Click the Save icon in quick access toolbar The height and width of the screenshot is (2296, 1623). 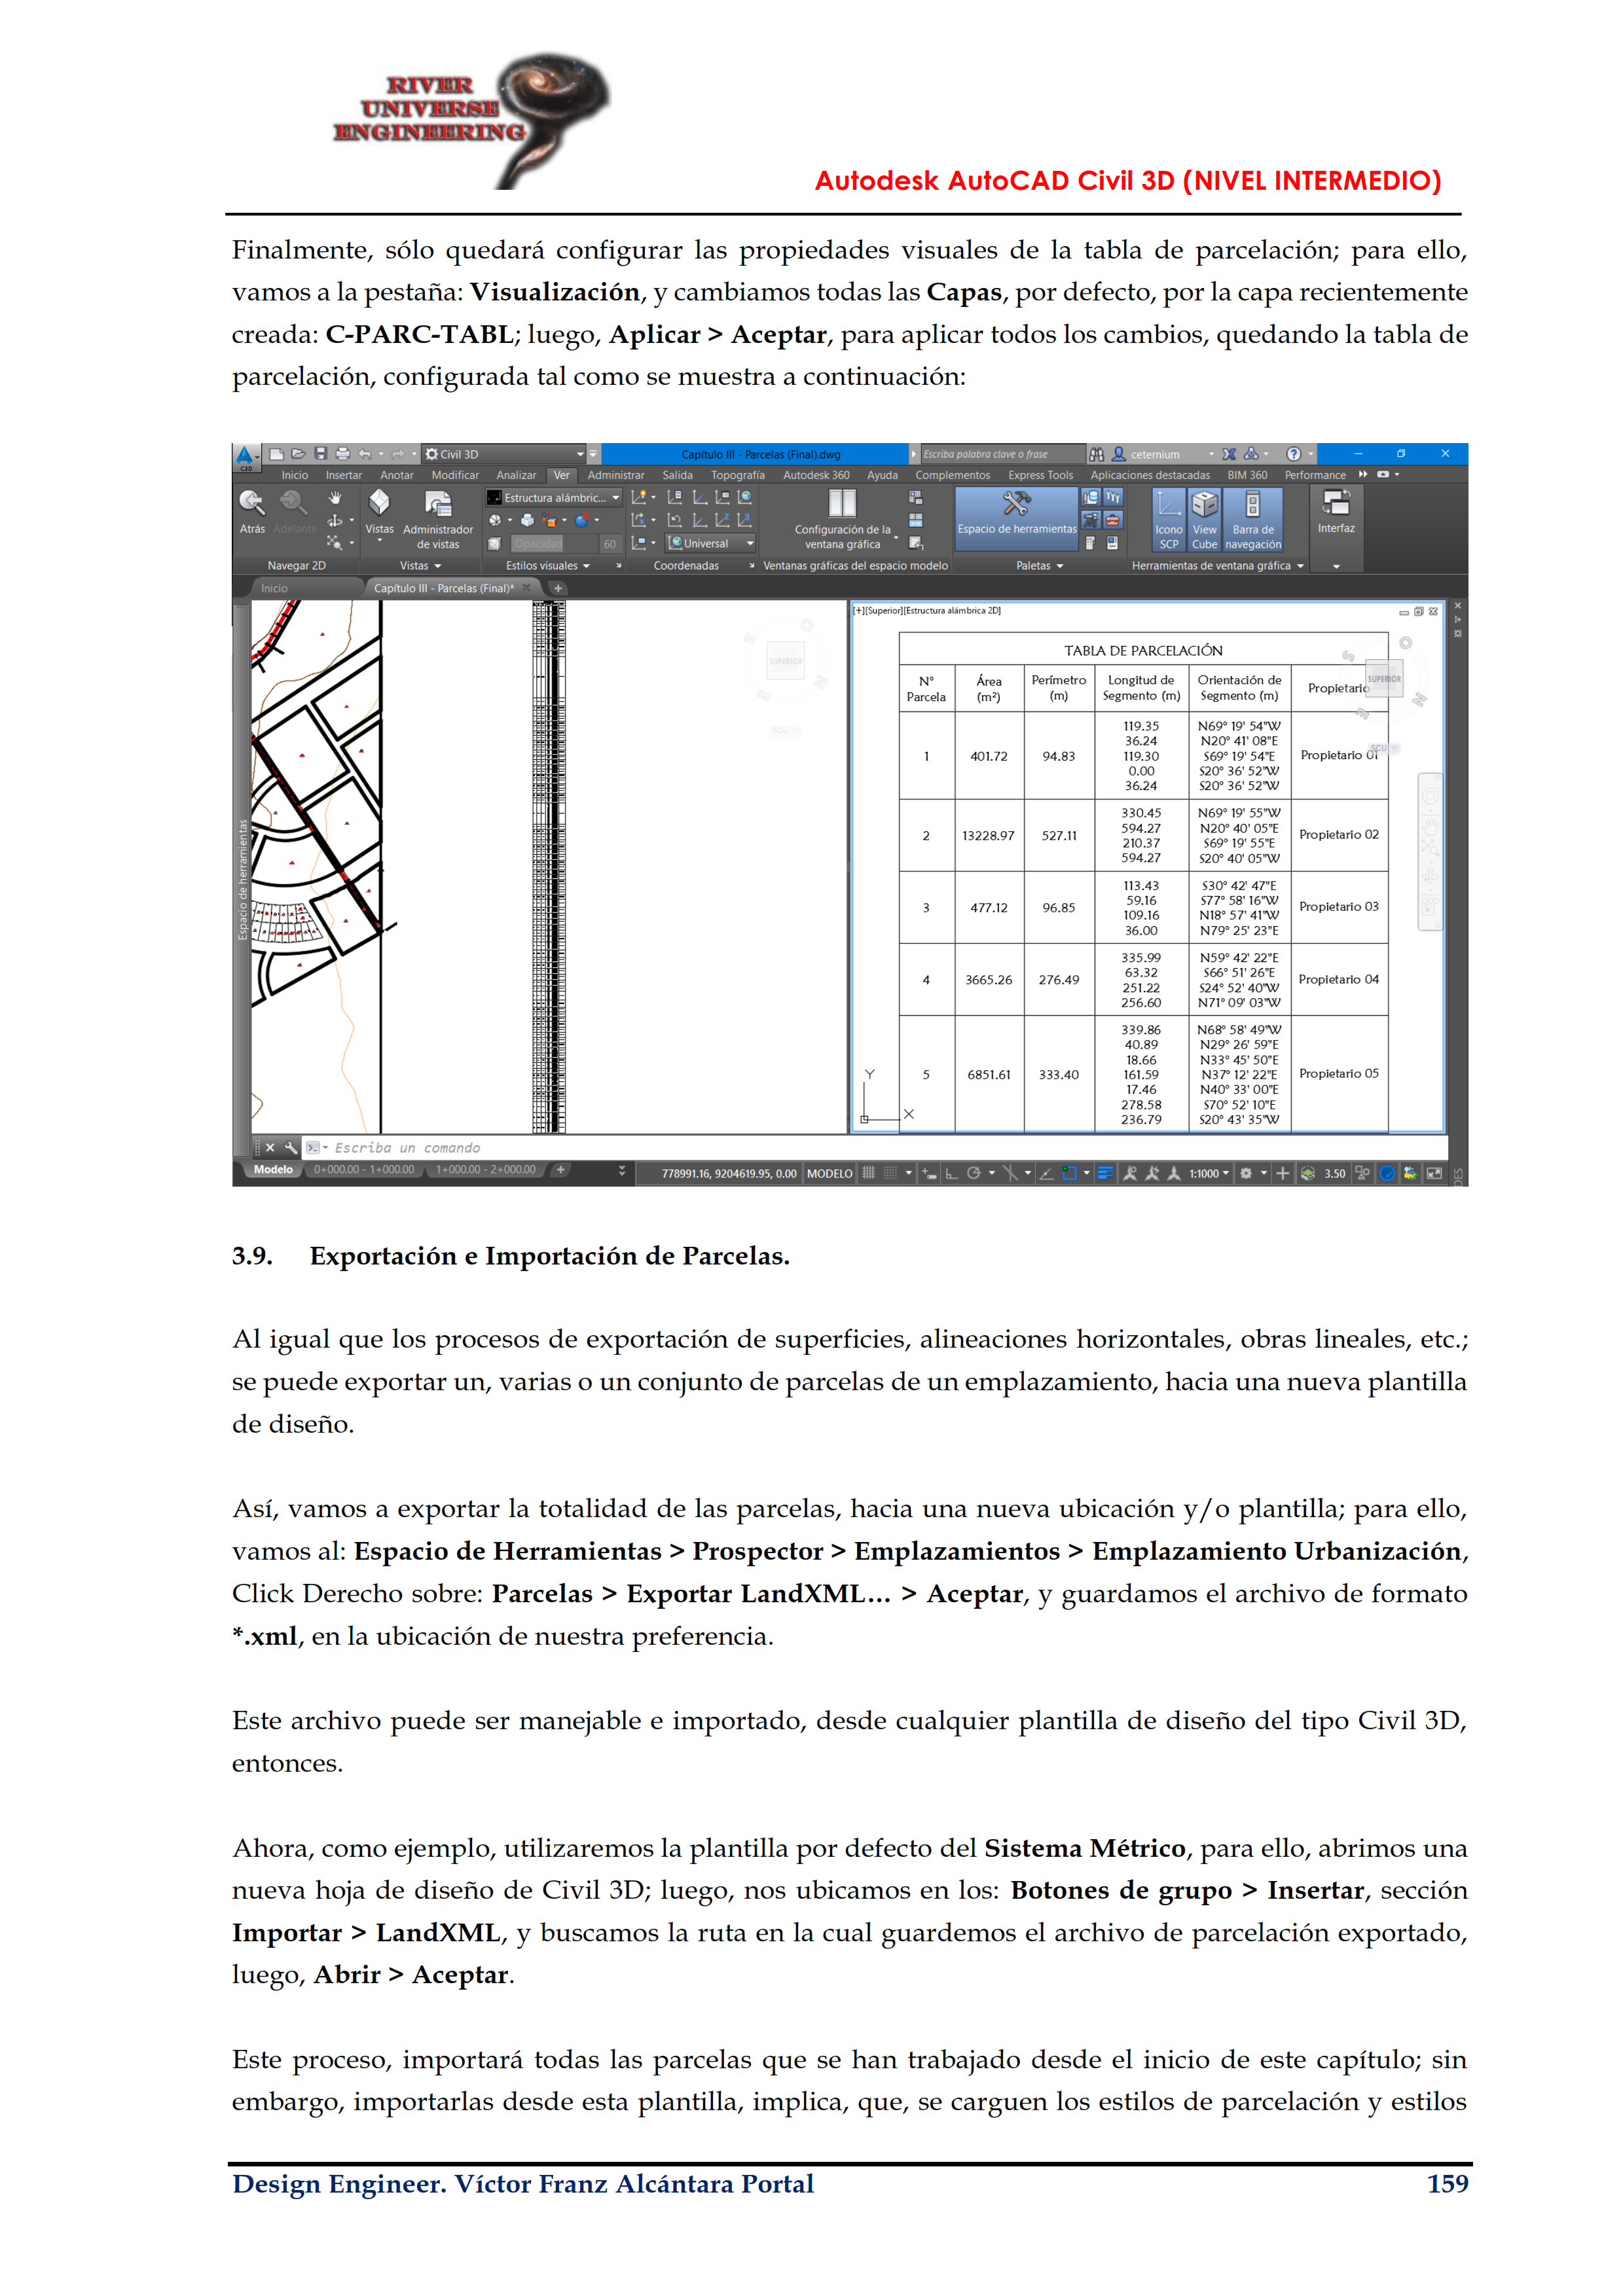tap(320, 454)
